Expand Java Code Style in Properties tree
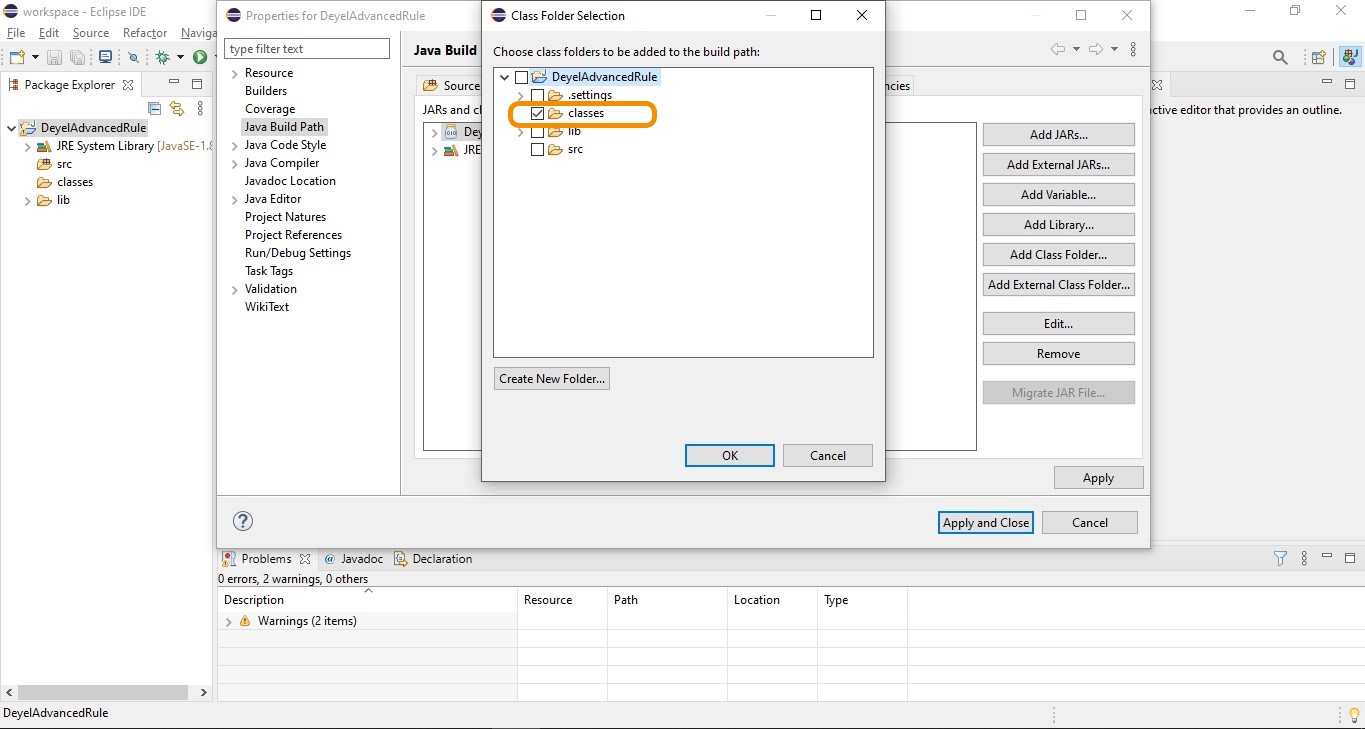Viewport: 1365px width, 729px height. click(234, 145)
